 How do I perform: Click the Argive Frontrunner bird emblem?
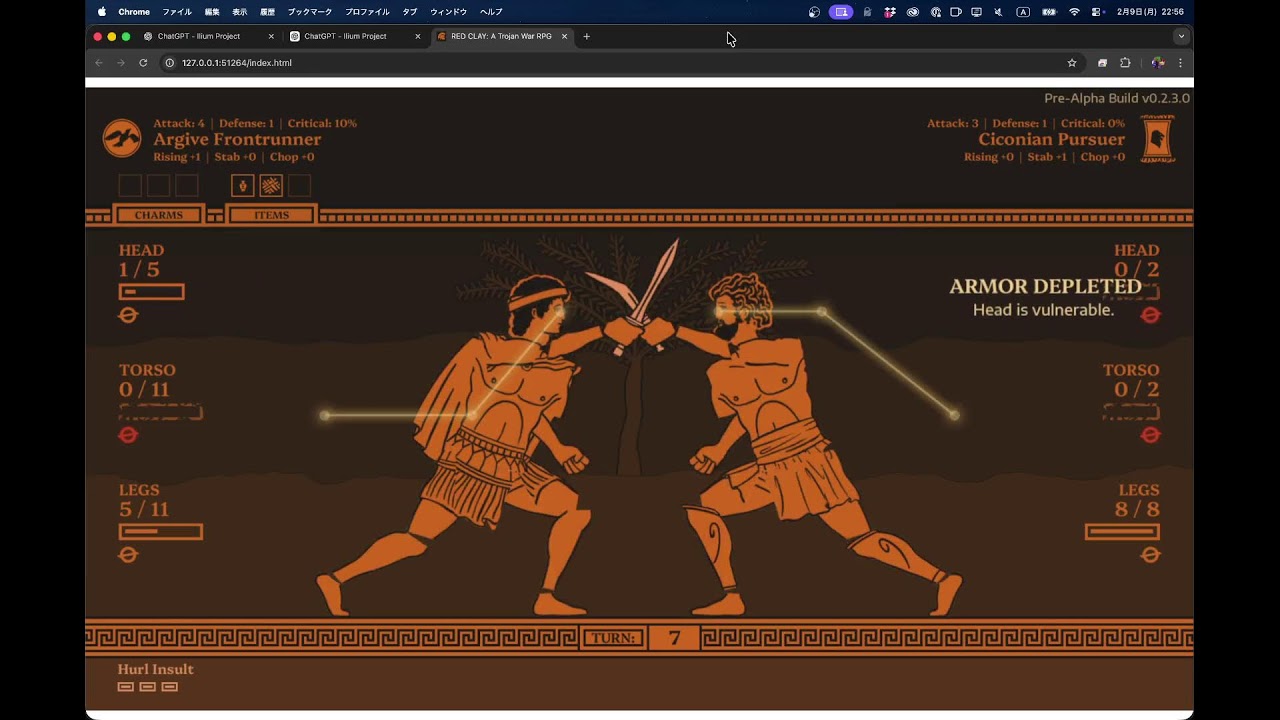point(122,139)
